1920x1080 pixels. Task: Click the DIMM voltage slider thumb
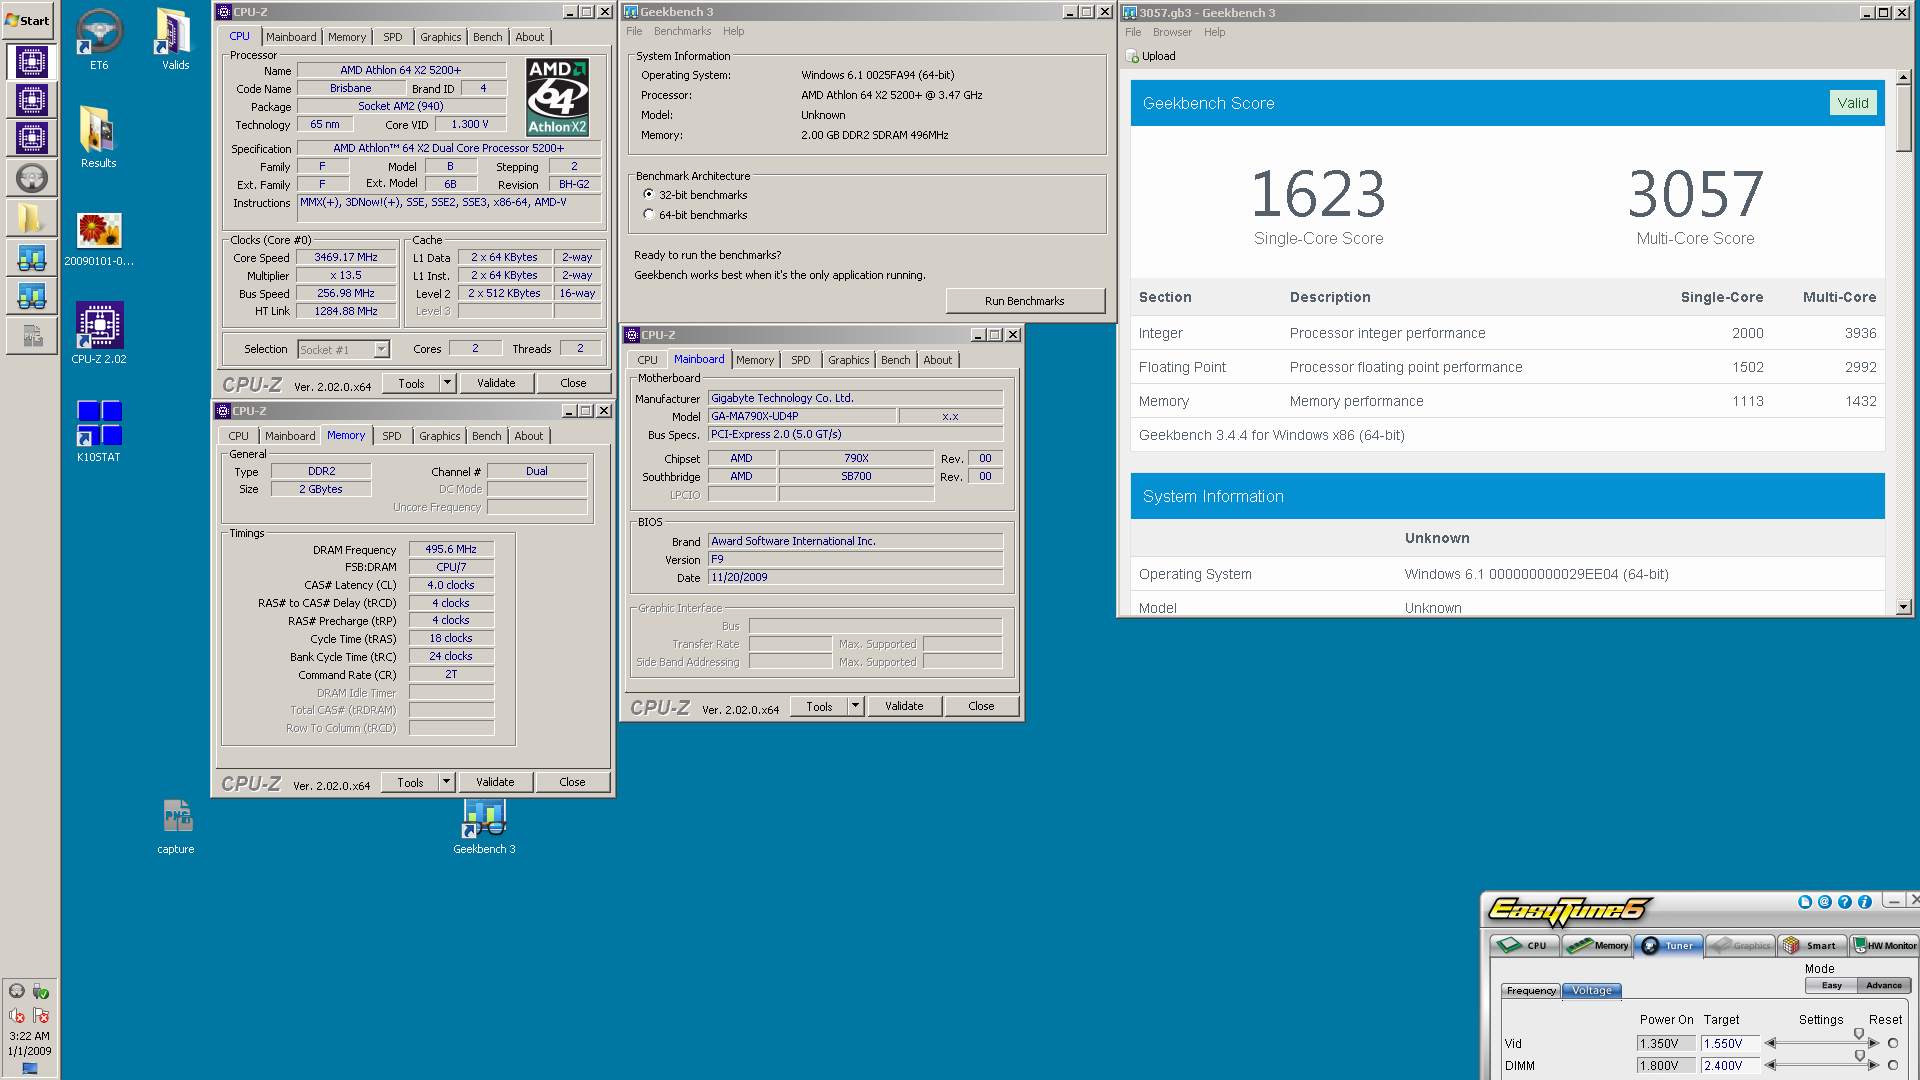click(x=1859, y=1055)
